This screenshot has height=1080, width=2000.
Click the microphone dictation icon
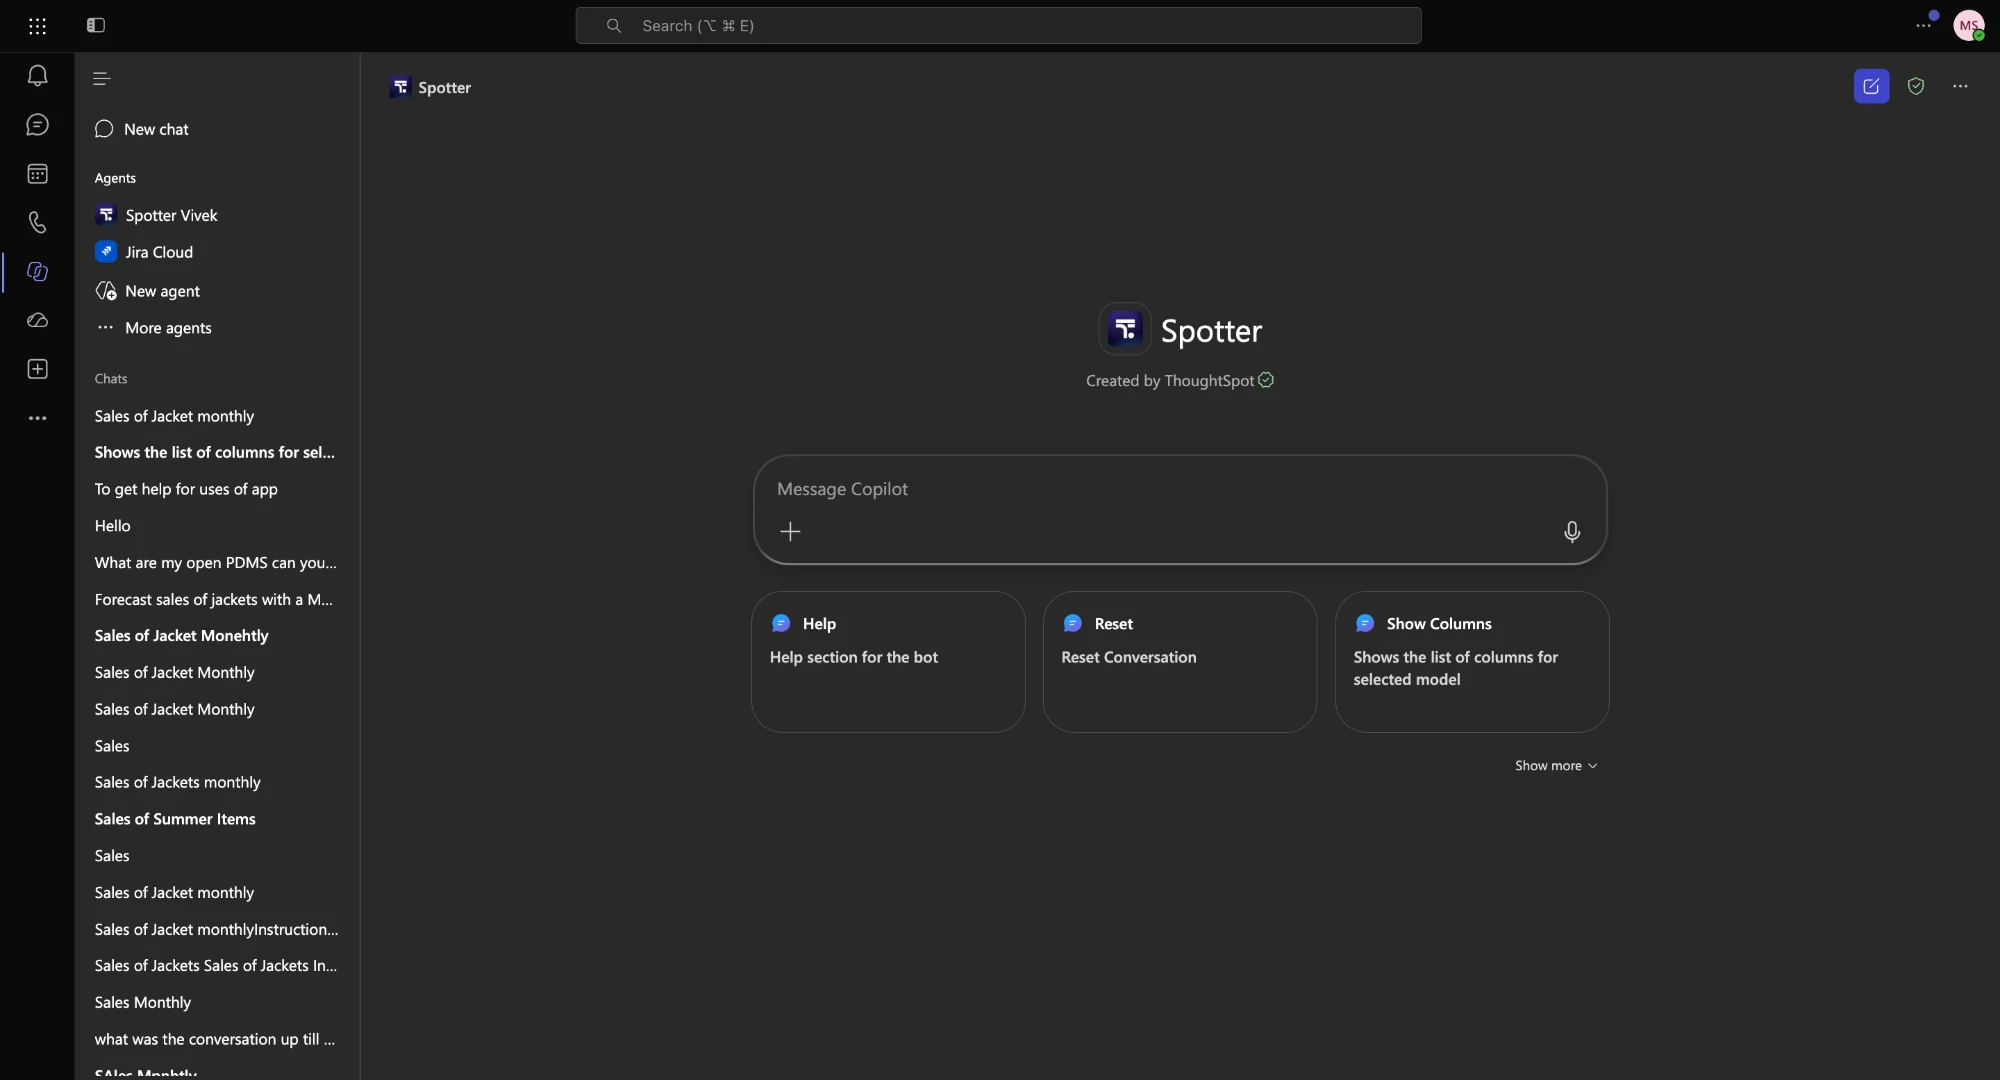pos(1572,532)
